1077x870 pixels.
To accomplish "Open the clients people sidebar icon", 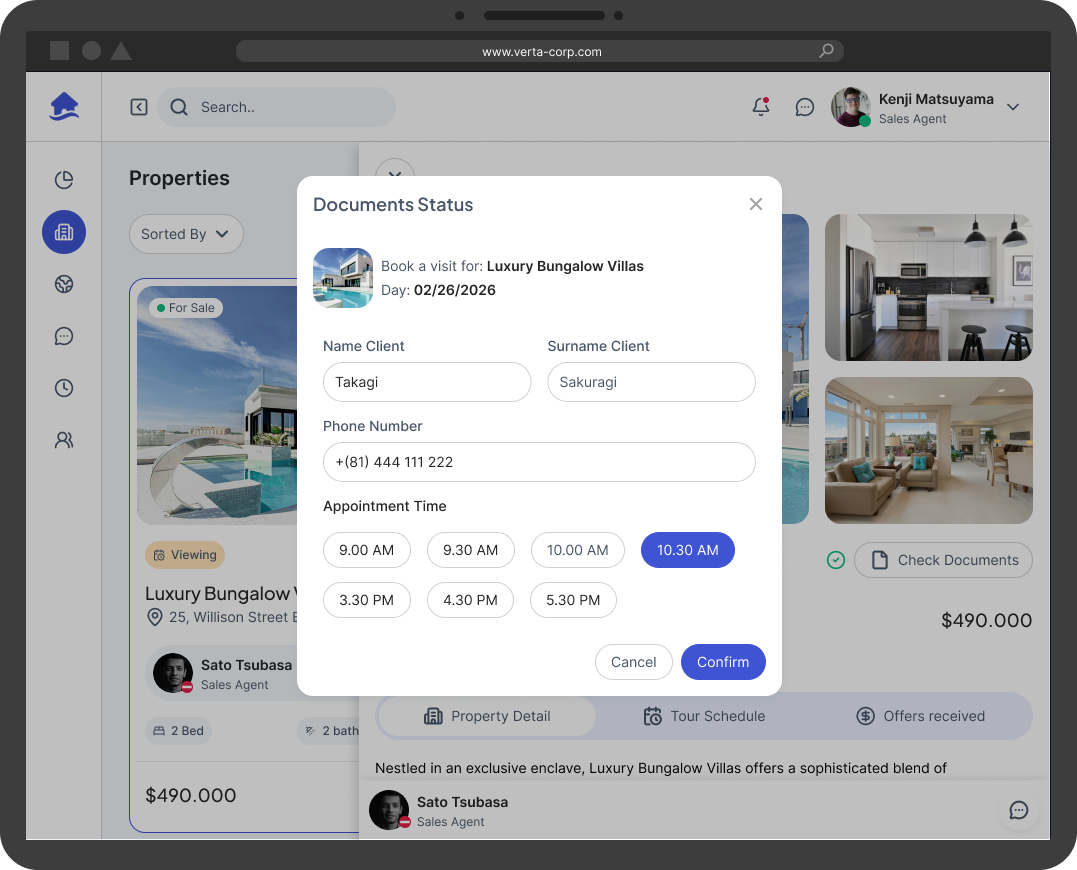I will pyautogui.click(x=64, y=440).
